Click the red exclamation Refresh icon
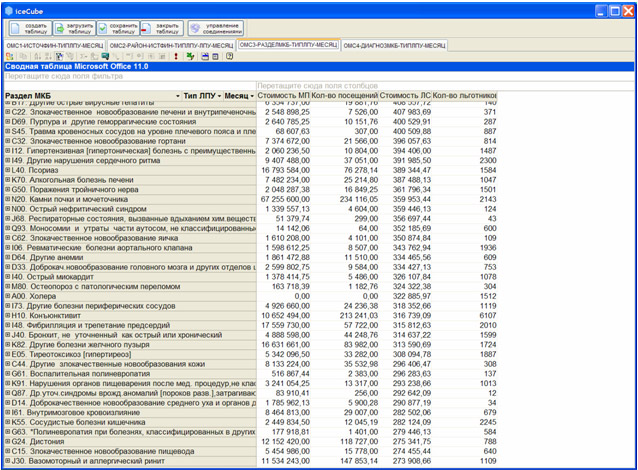Viewport: 638px width, 470px height. pos(176,56)
